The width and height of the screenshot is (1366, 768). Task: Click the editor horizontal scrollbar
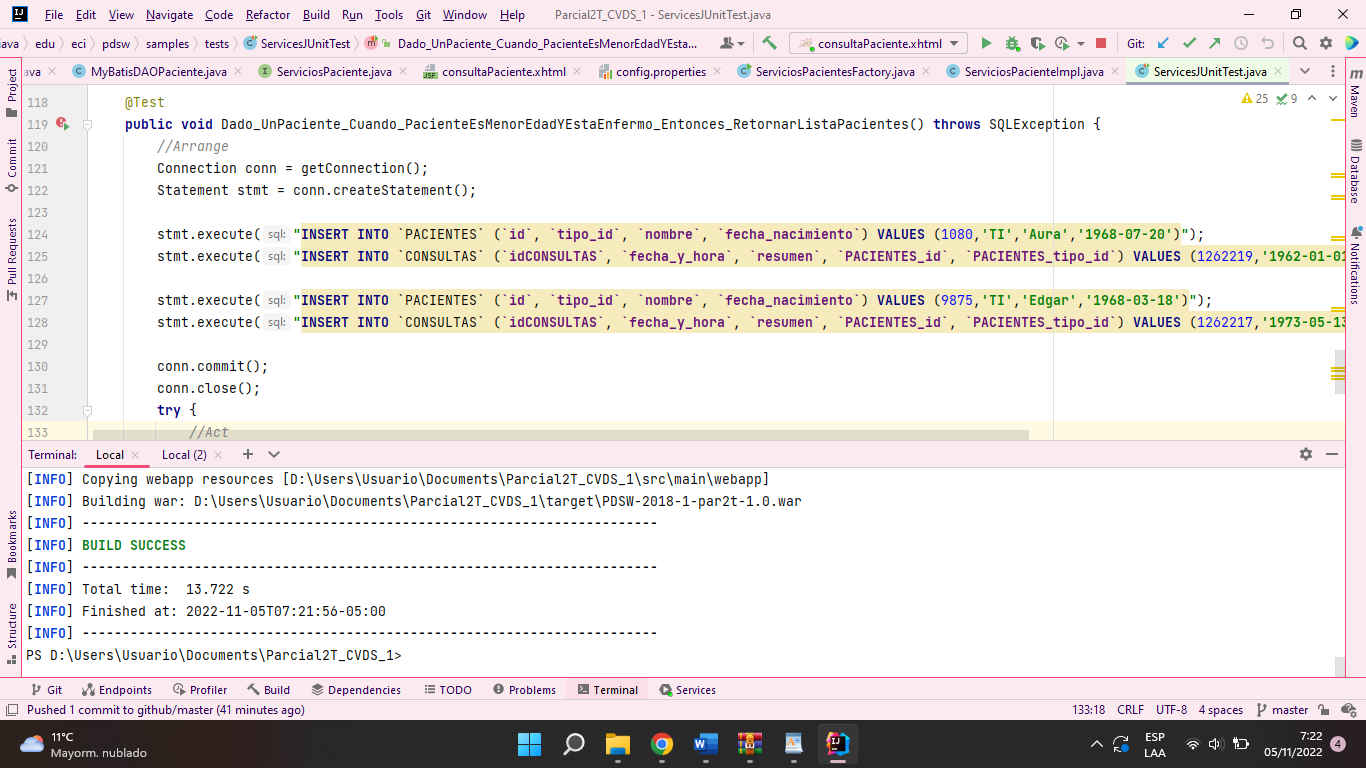pos(560,435)
